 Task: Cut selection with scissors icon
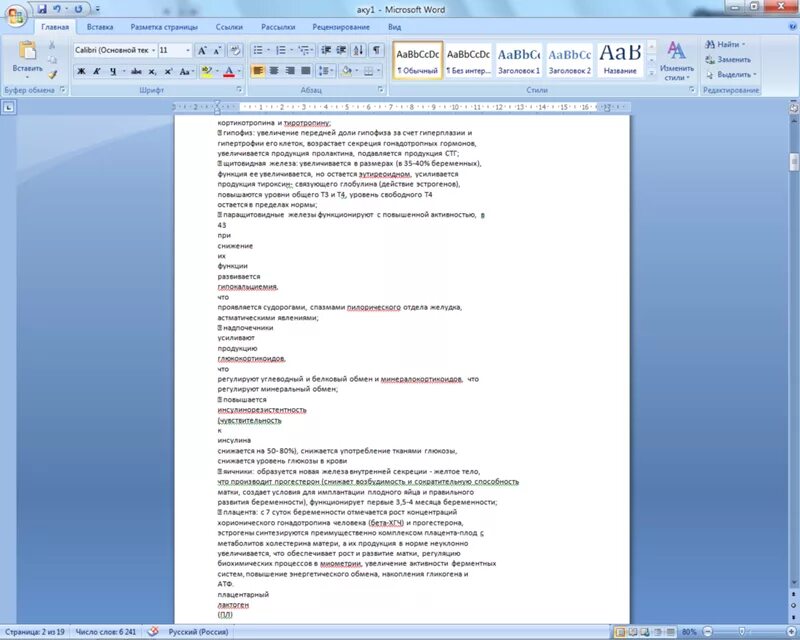(53, 45)
